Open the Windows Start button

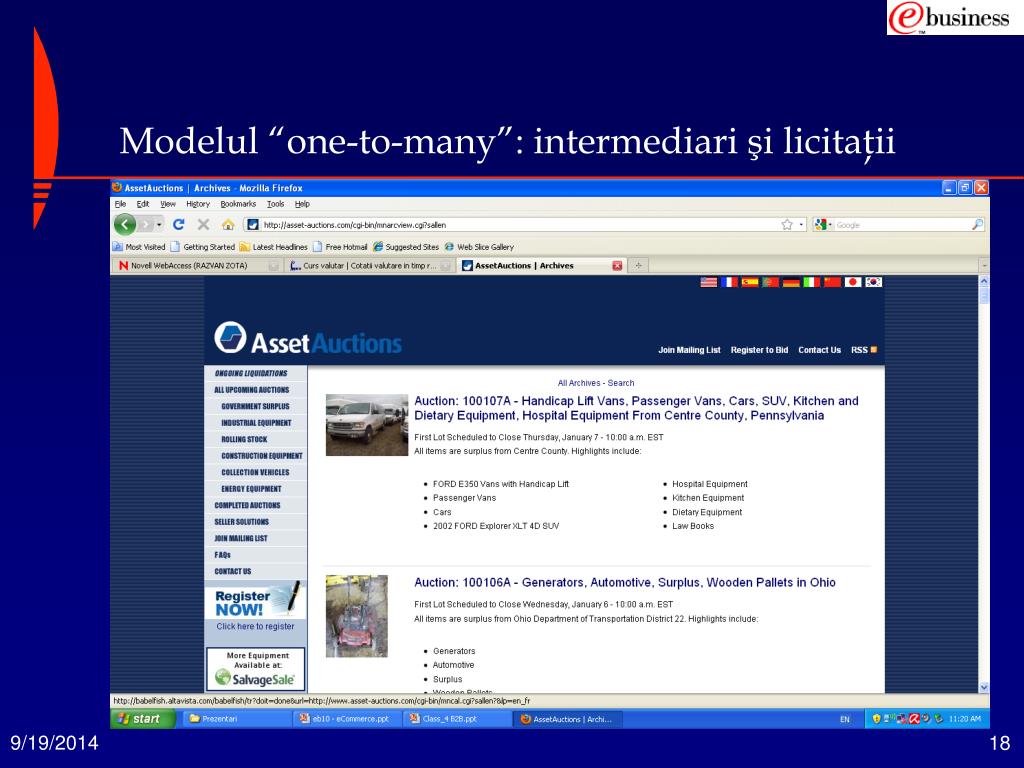tap(143, 719)
